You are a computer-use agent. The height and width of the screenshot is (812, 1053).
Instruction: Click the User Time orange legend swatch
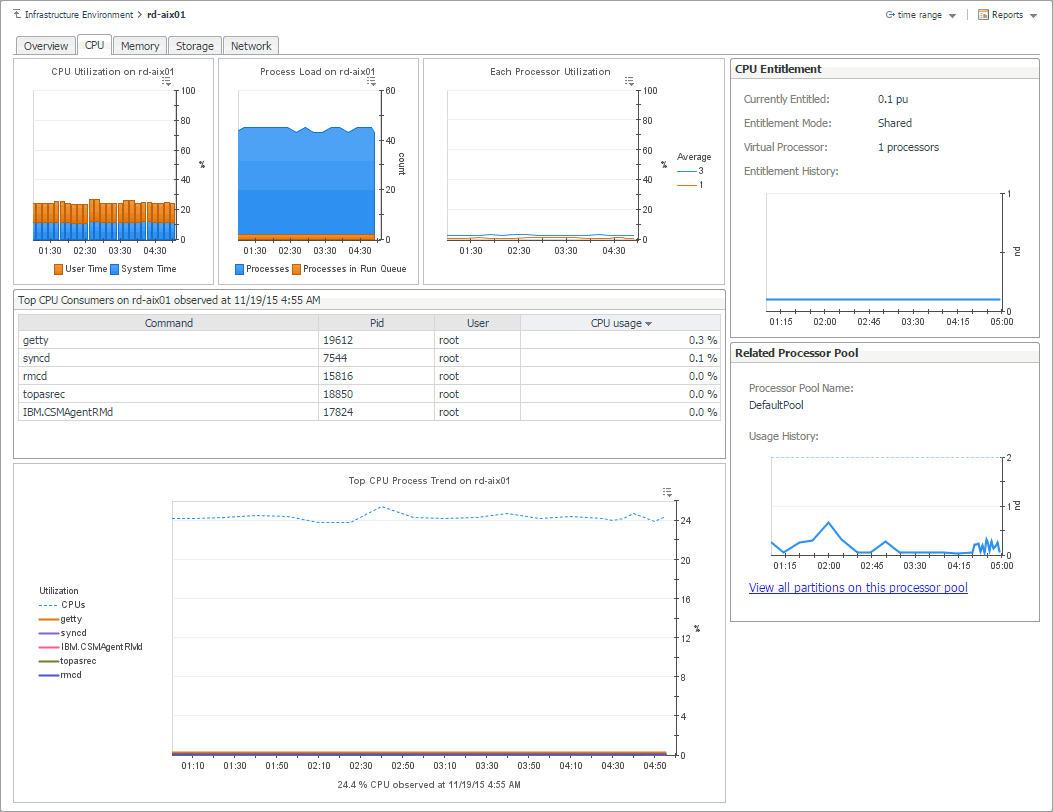point(59,270)
